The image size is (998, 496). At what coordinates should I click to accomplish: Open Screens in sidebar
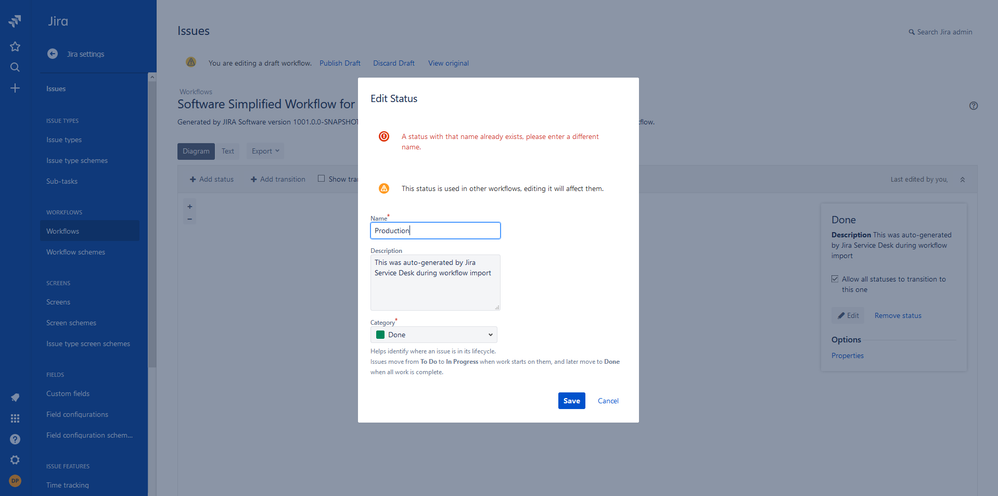click(59, 302)
